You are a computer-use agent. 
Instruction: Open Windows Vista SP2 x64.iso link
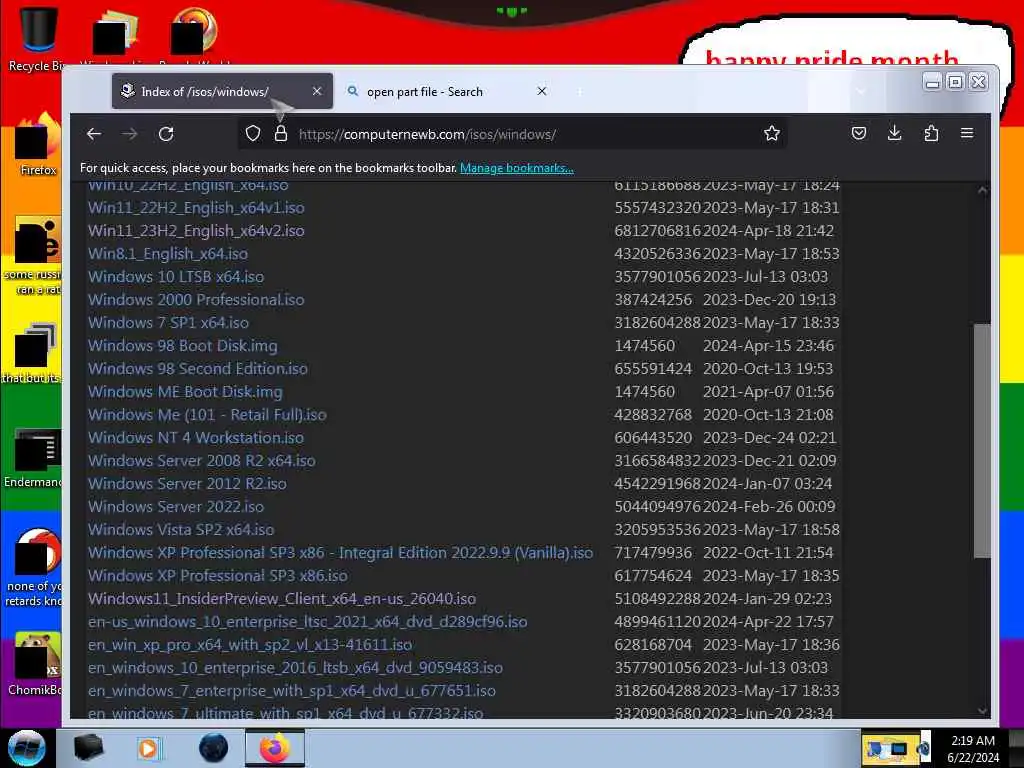point(181,530)
